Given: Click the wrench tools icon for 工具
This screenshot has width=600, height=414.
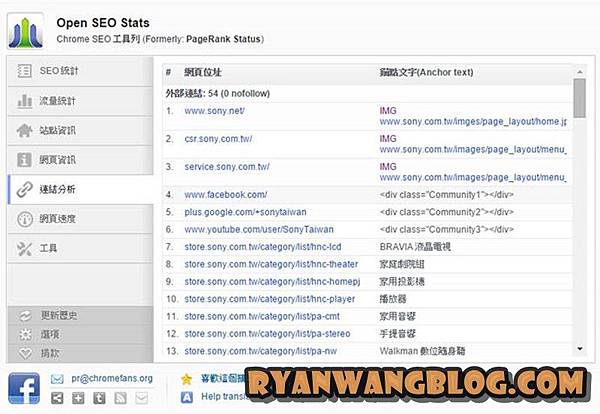Looking at the screenshot, I should (24, 249).
